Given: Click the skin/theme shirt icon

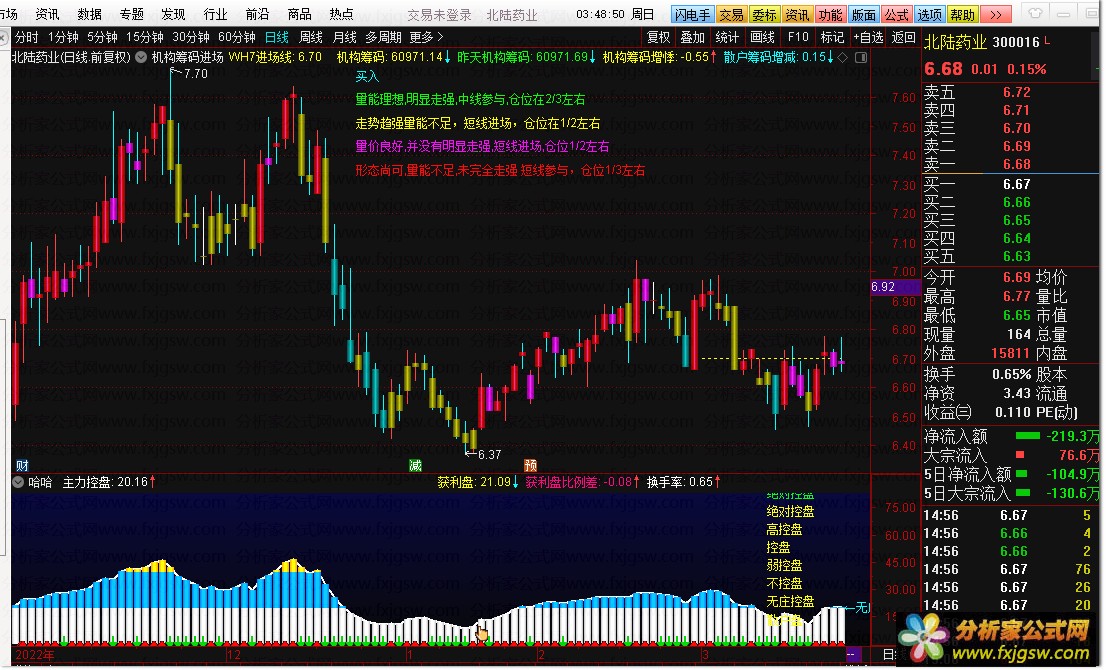Looking at the screenshot, I should pyautogui.click(x=1035, y=13).
